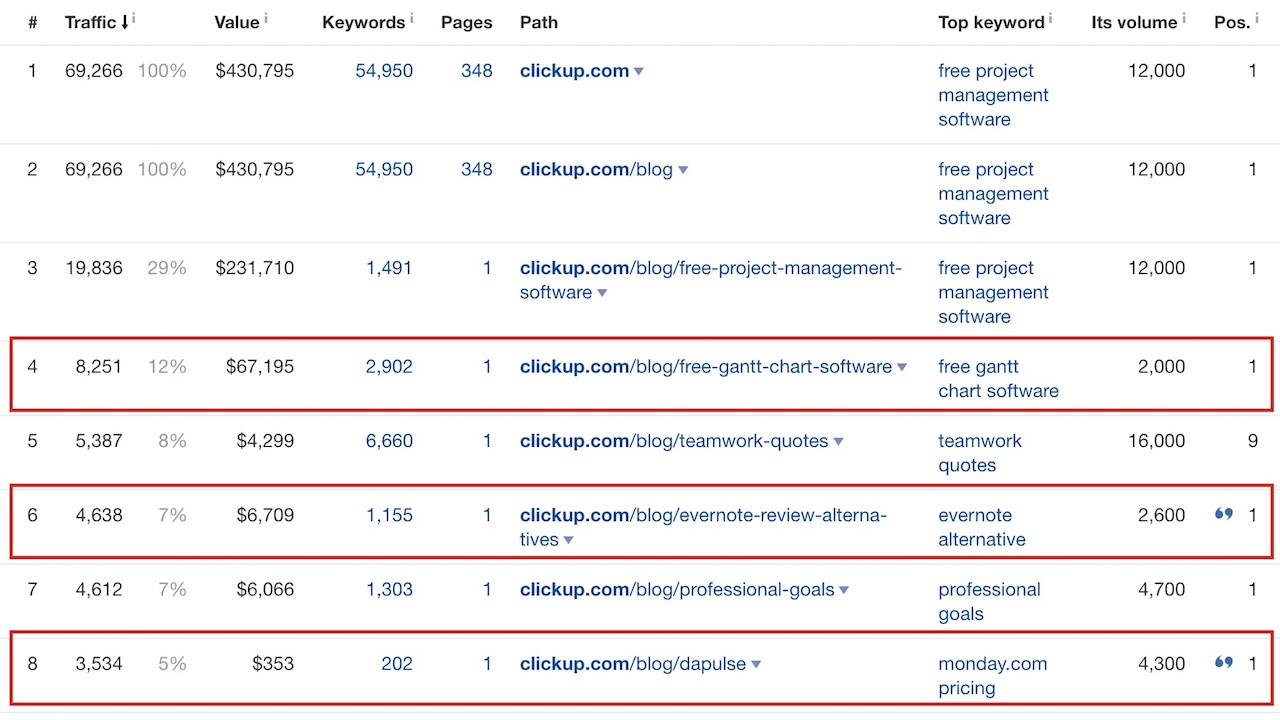Click traffic value 5,387
This screenshot has height=720, width=1280.
pos(98,441)
